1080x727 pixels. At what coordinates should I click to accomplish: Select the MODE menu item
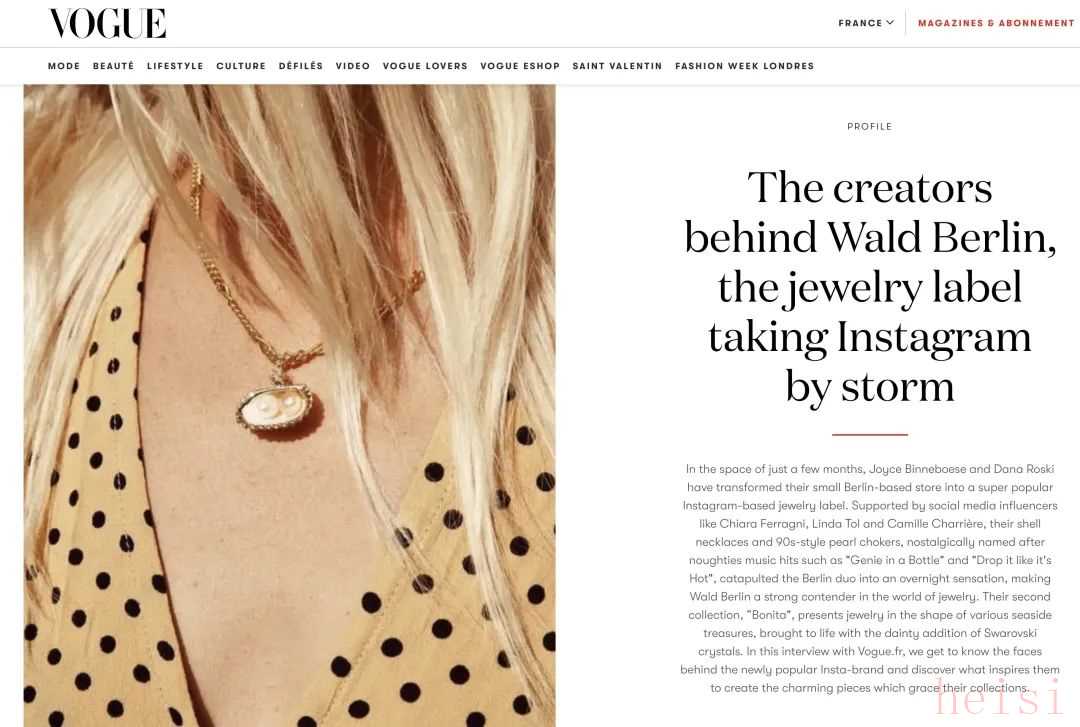pyautogui.click(x=64, y=66)
